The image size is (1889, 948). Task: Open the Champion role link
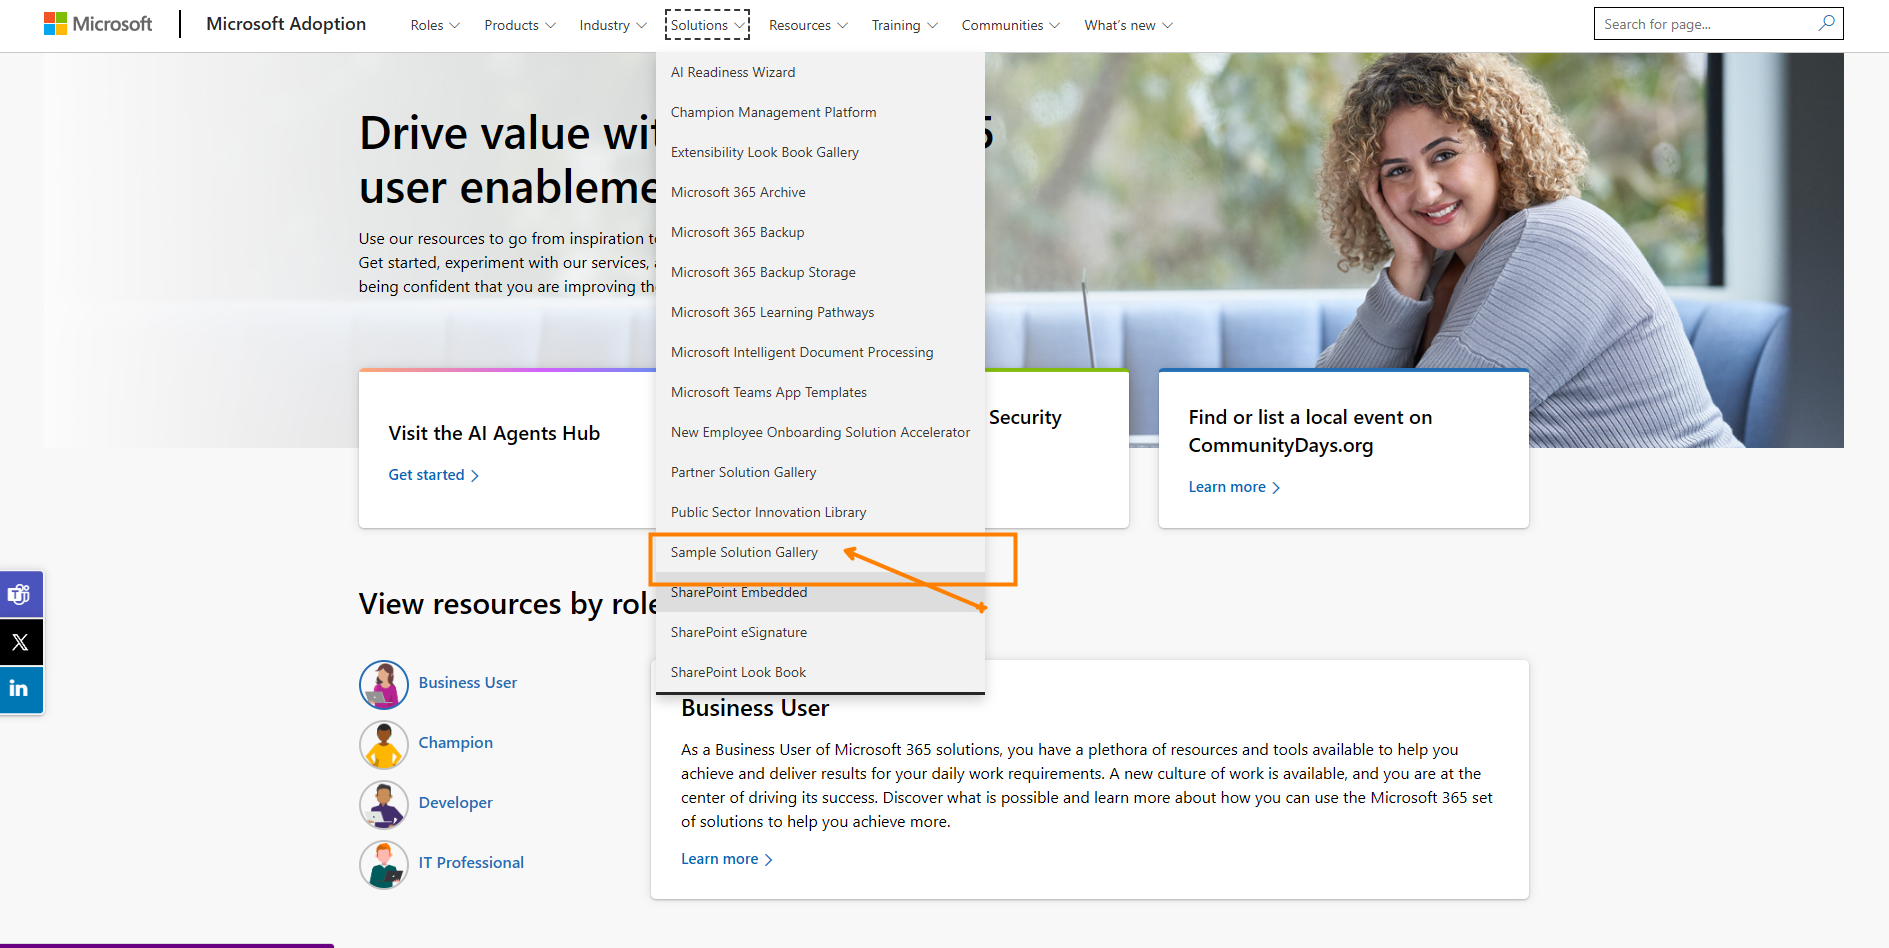click(x=456, y=743)
